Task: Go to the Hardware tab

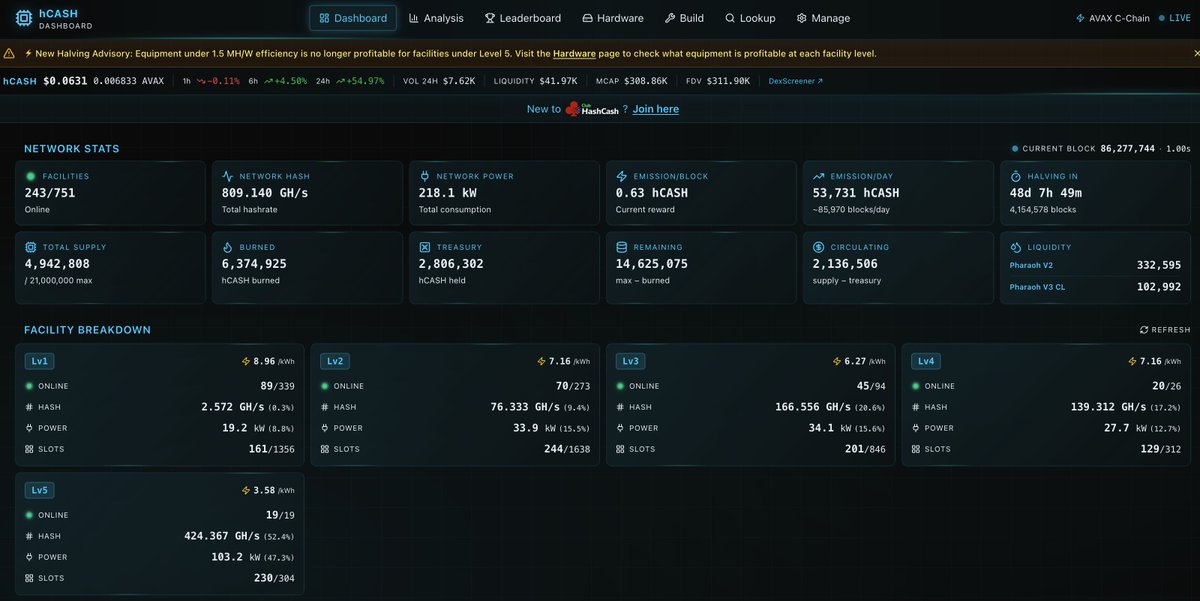Action: pyautogui.click(x=613, y=18)
